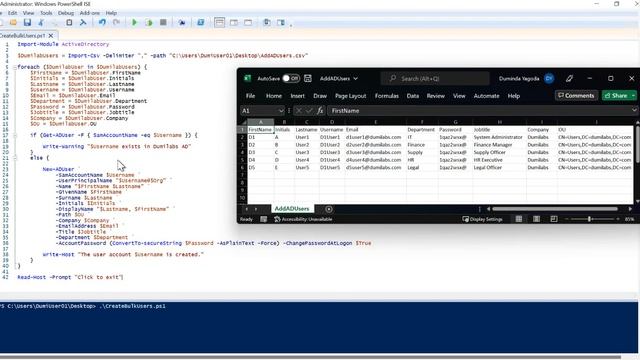Select the AddADUsers sheet tab

pos(292,209)
